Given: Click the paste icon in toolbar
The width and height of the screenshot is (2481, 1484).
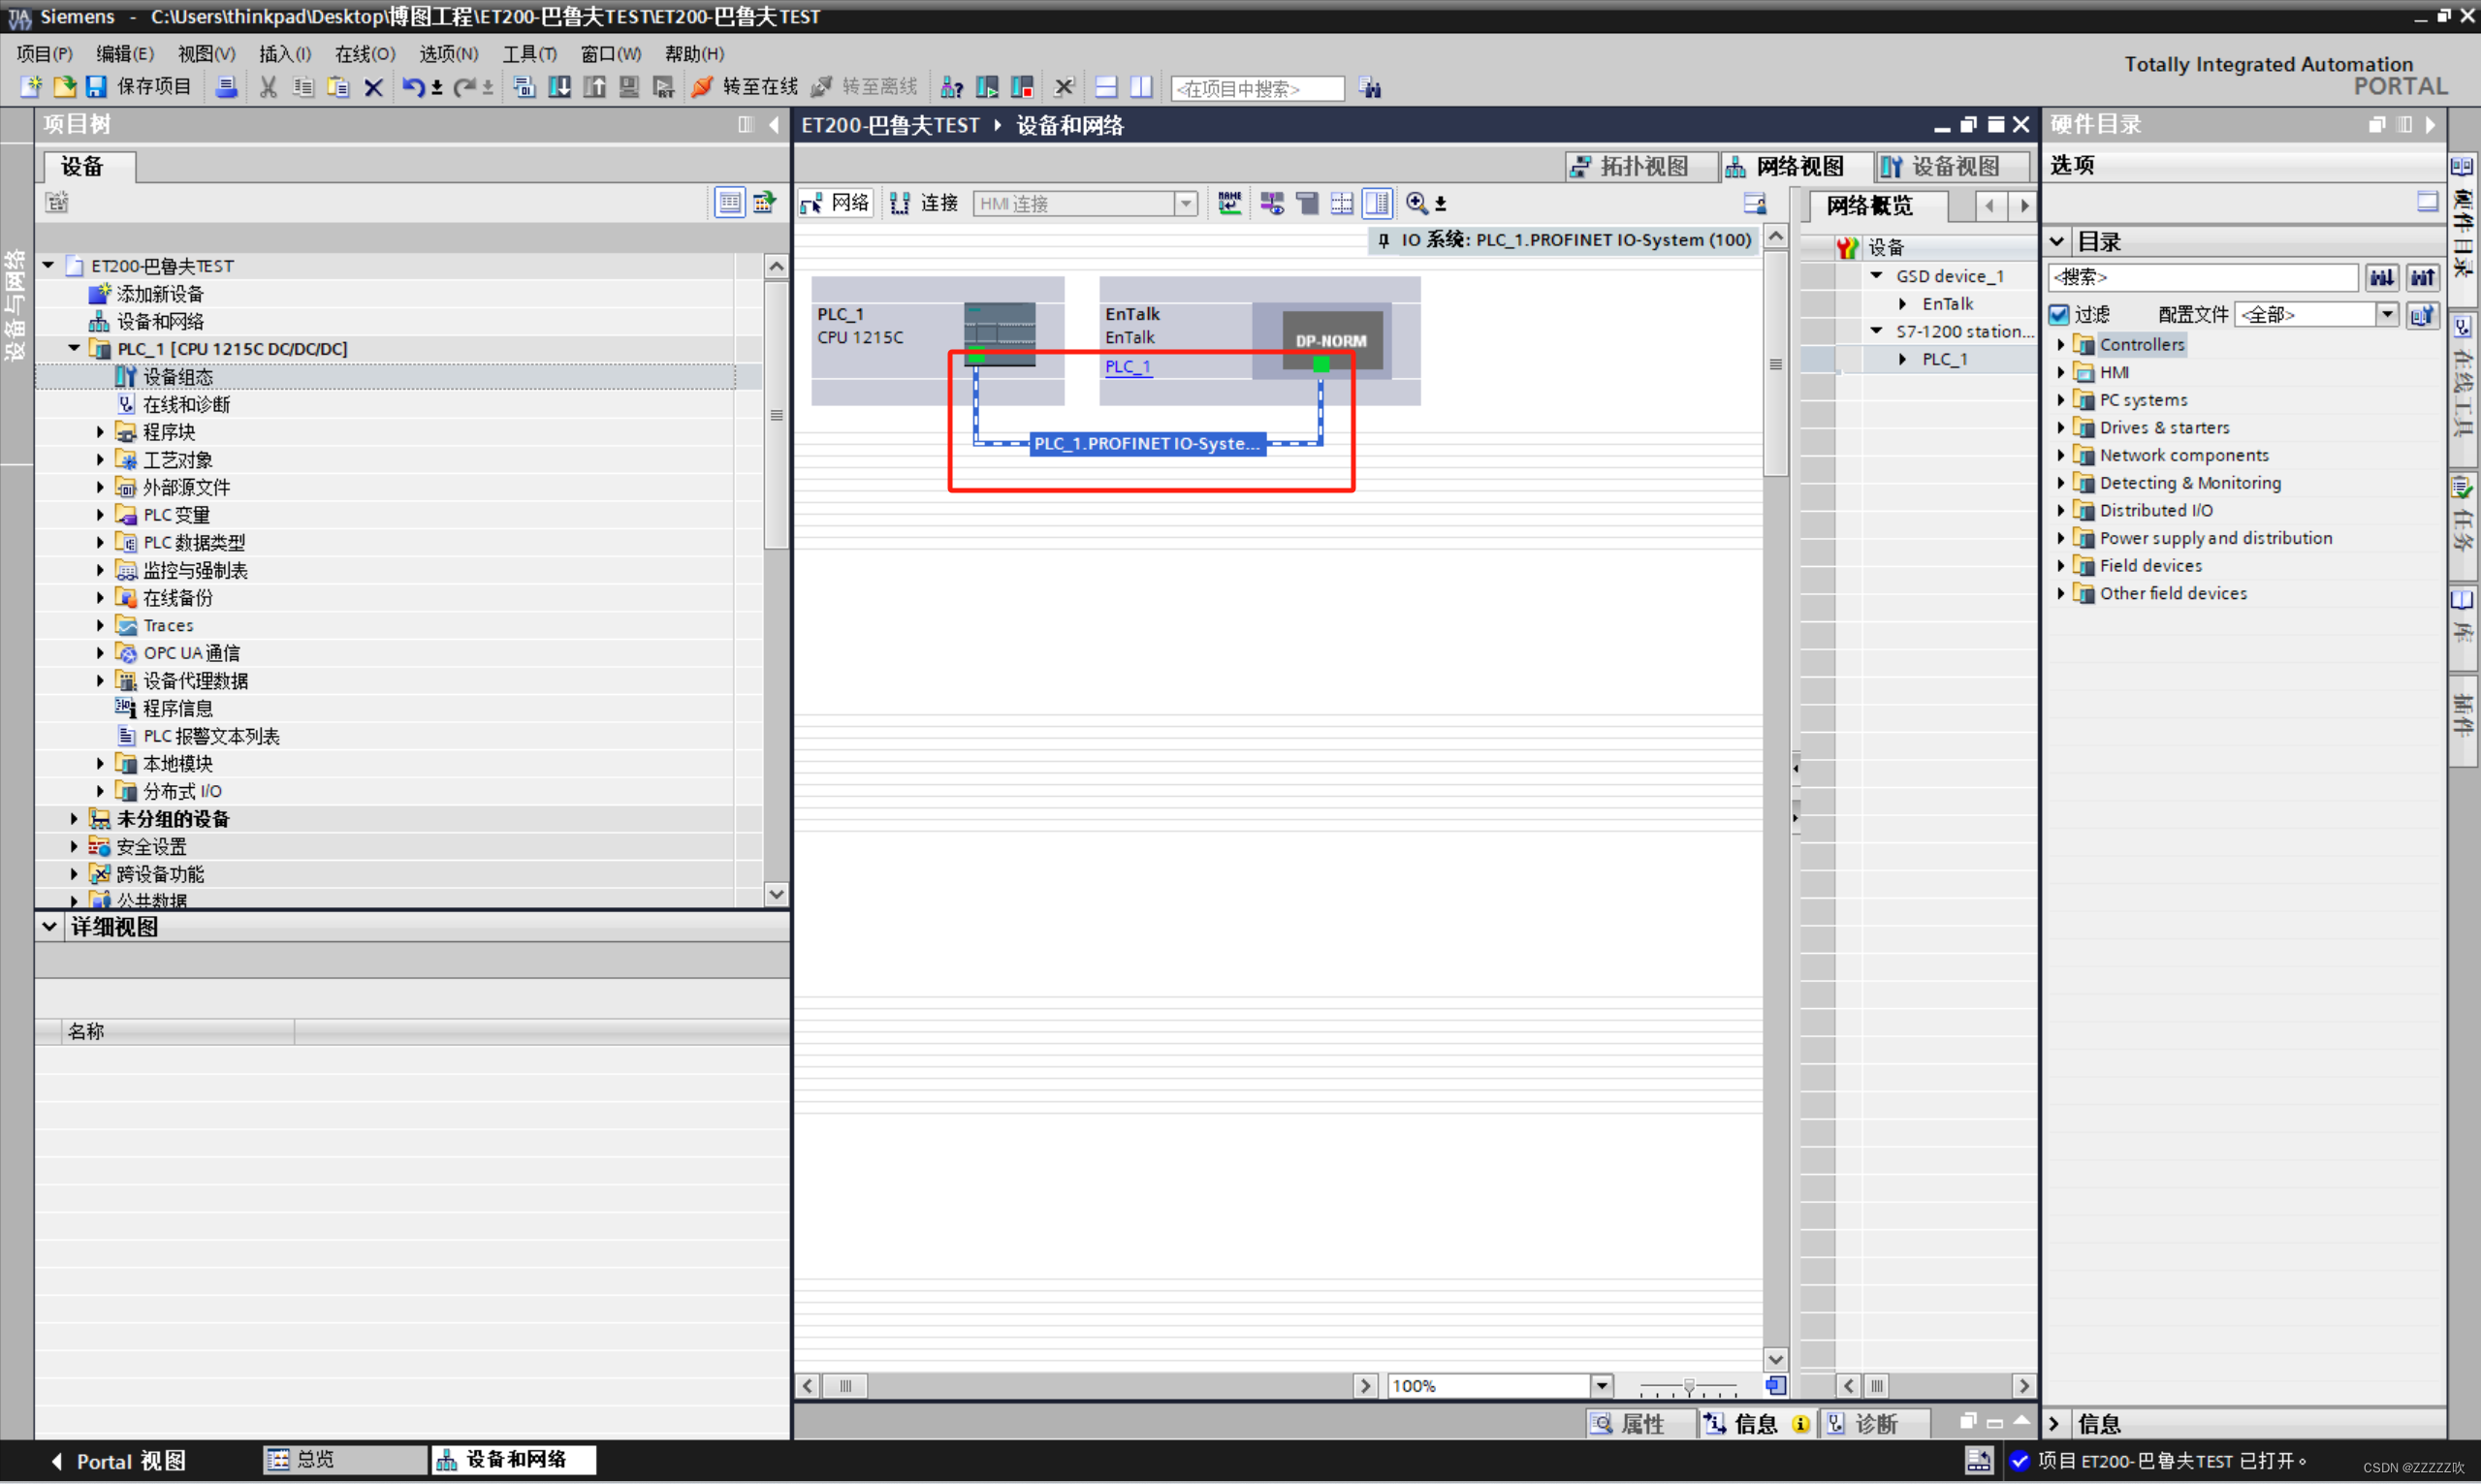Looking at the screenshot, I should tap(338, 88).
